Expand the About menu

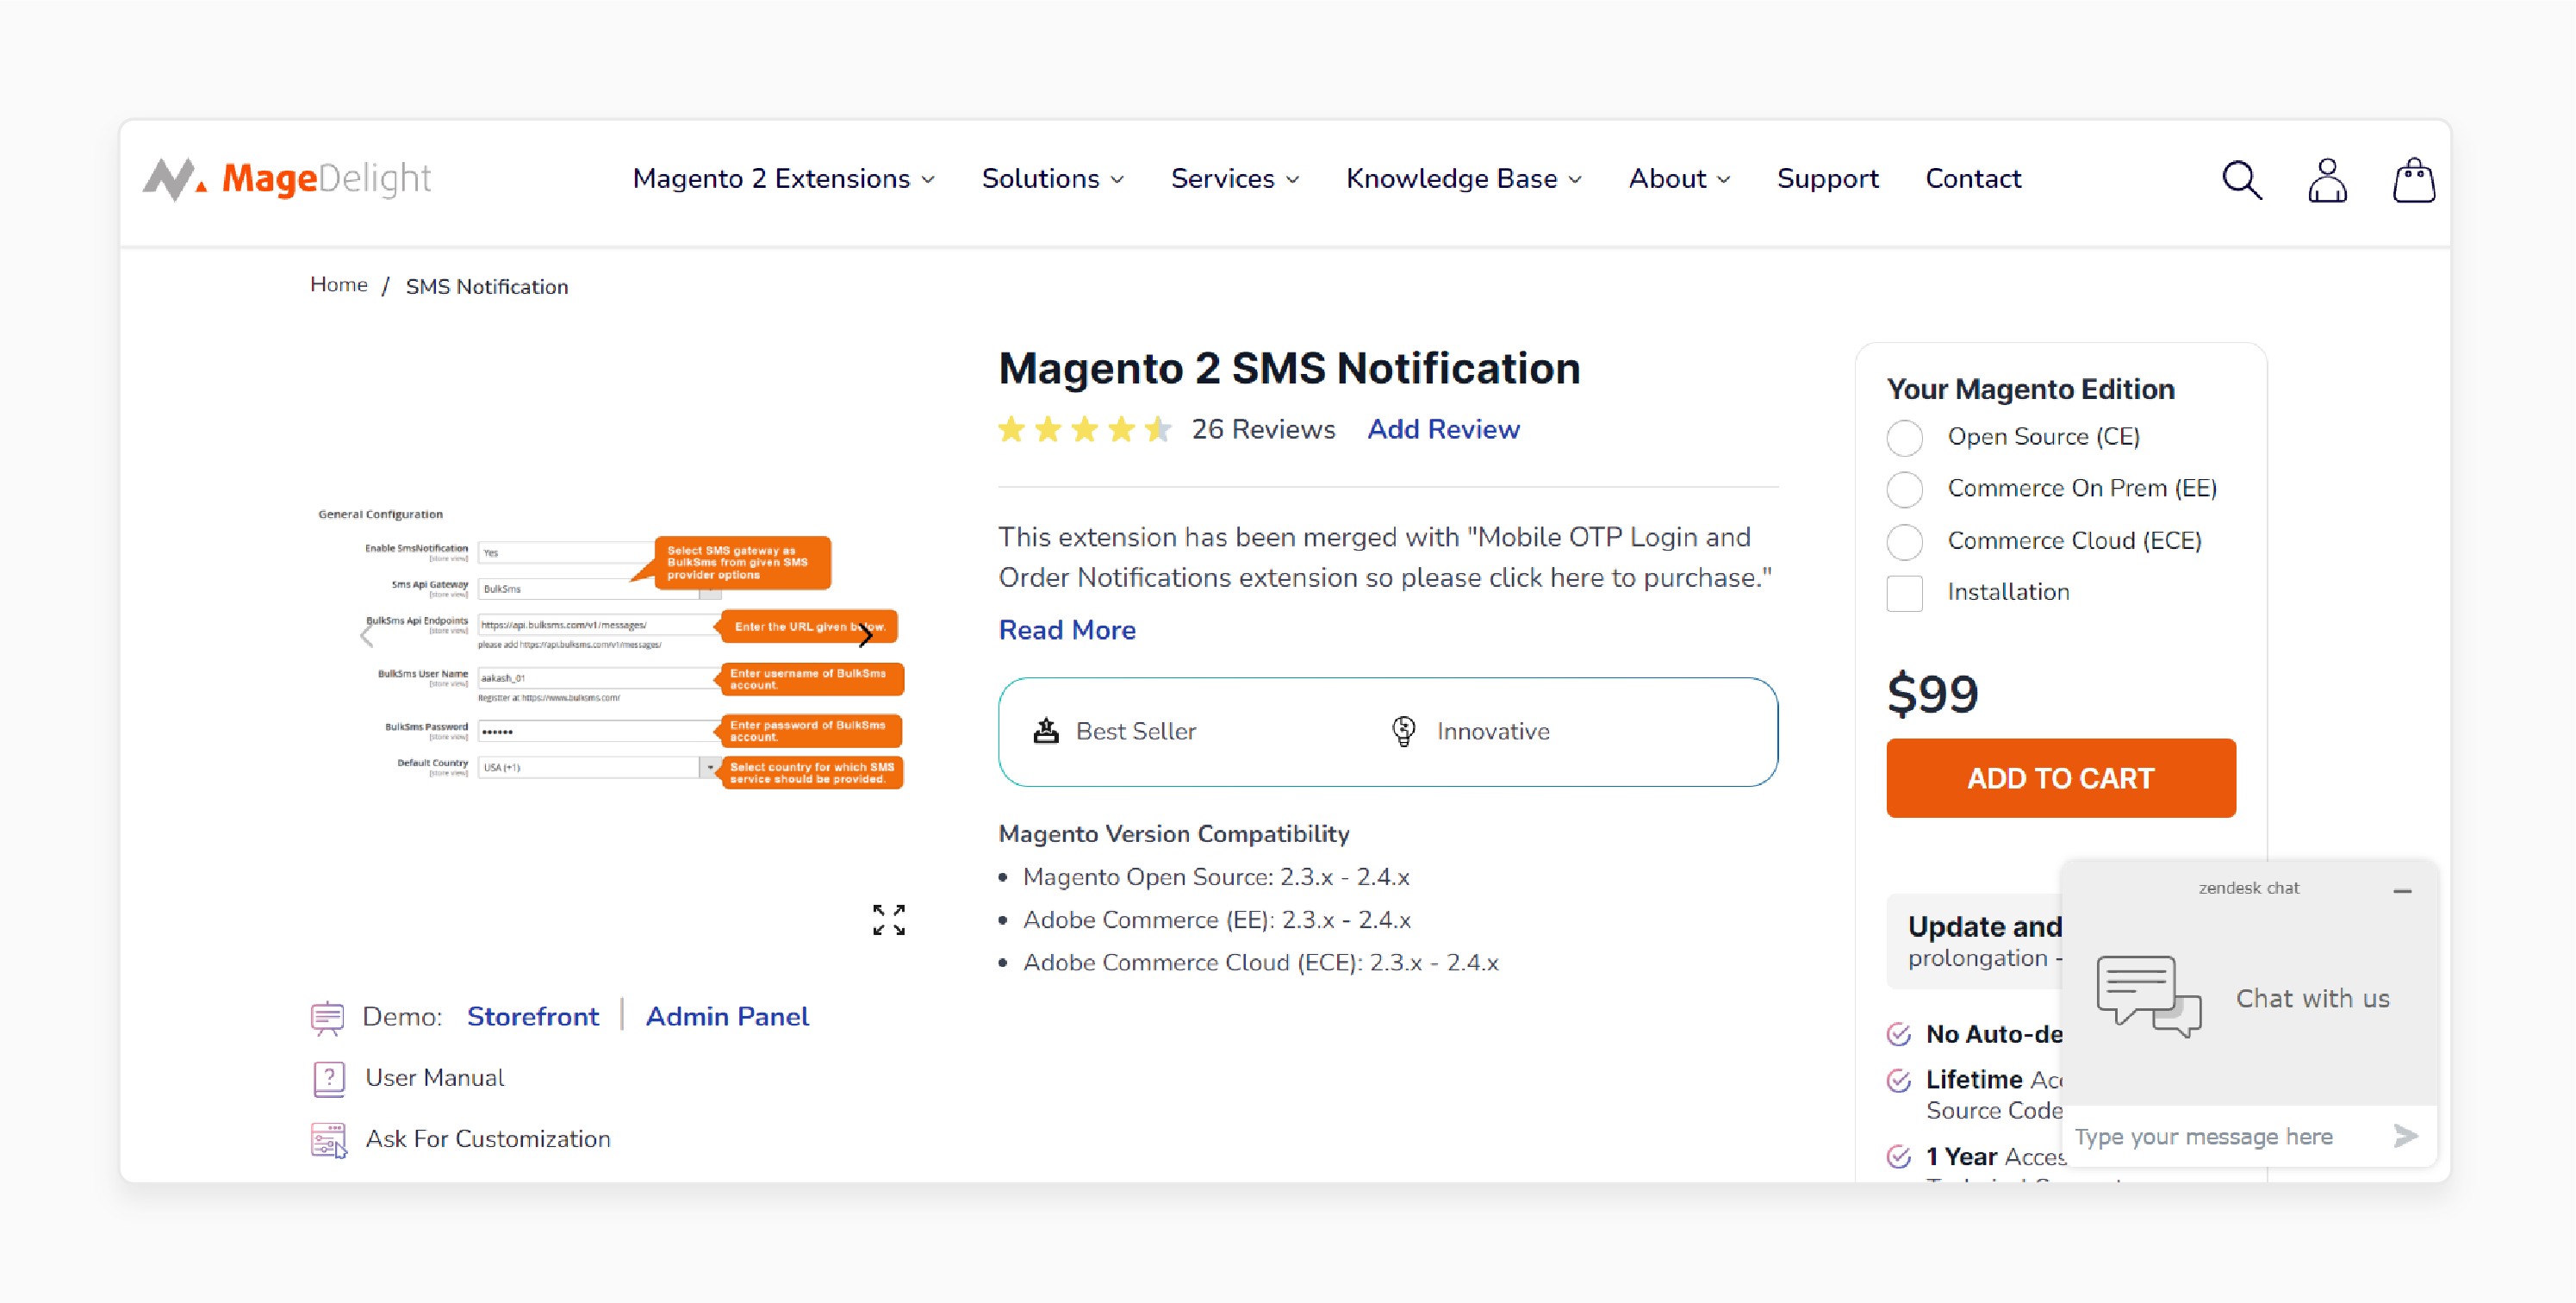pos(1679,179)
